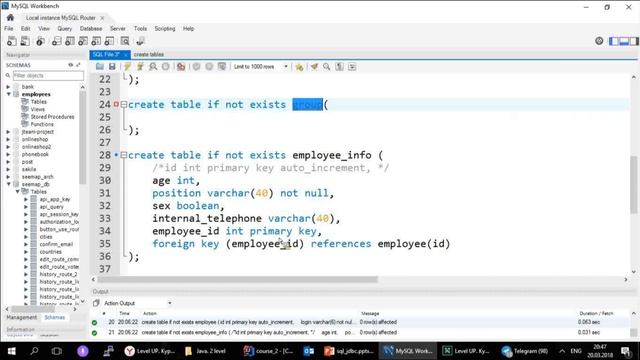Click the editor horizontal scrollbar thumb

pyautogui.click(x=237, y=280)
